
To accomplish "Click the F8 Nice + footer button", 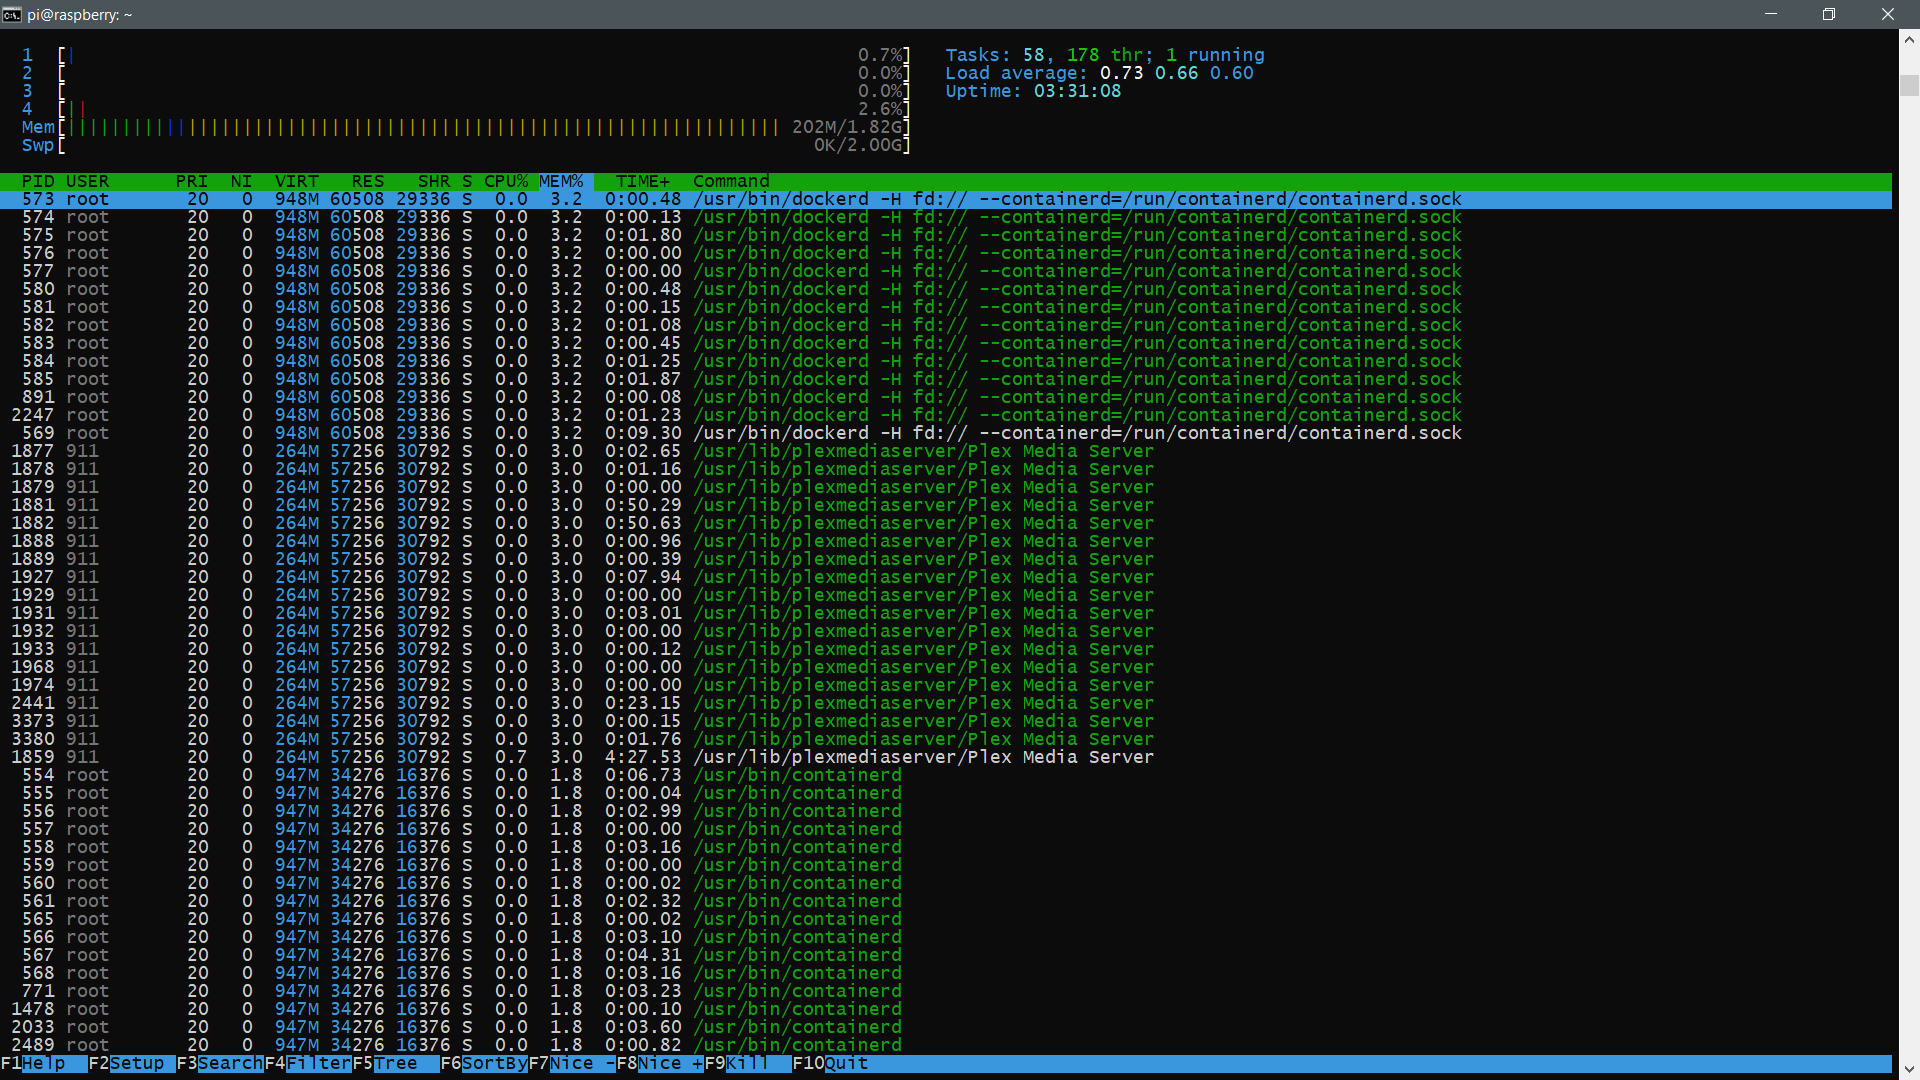I will pyautogui.click(x=660, y=1063).
